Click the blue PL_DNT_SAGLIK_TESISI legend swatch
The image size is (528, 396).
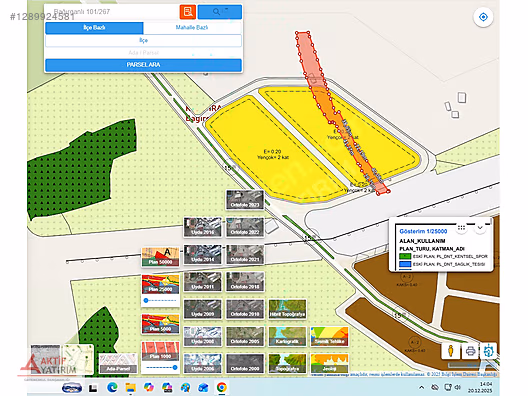point(405,264)
